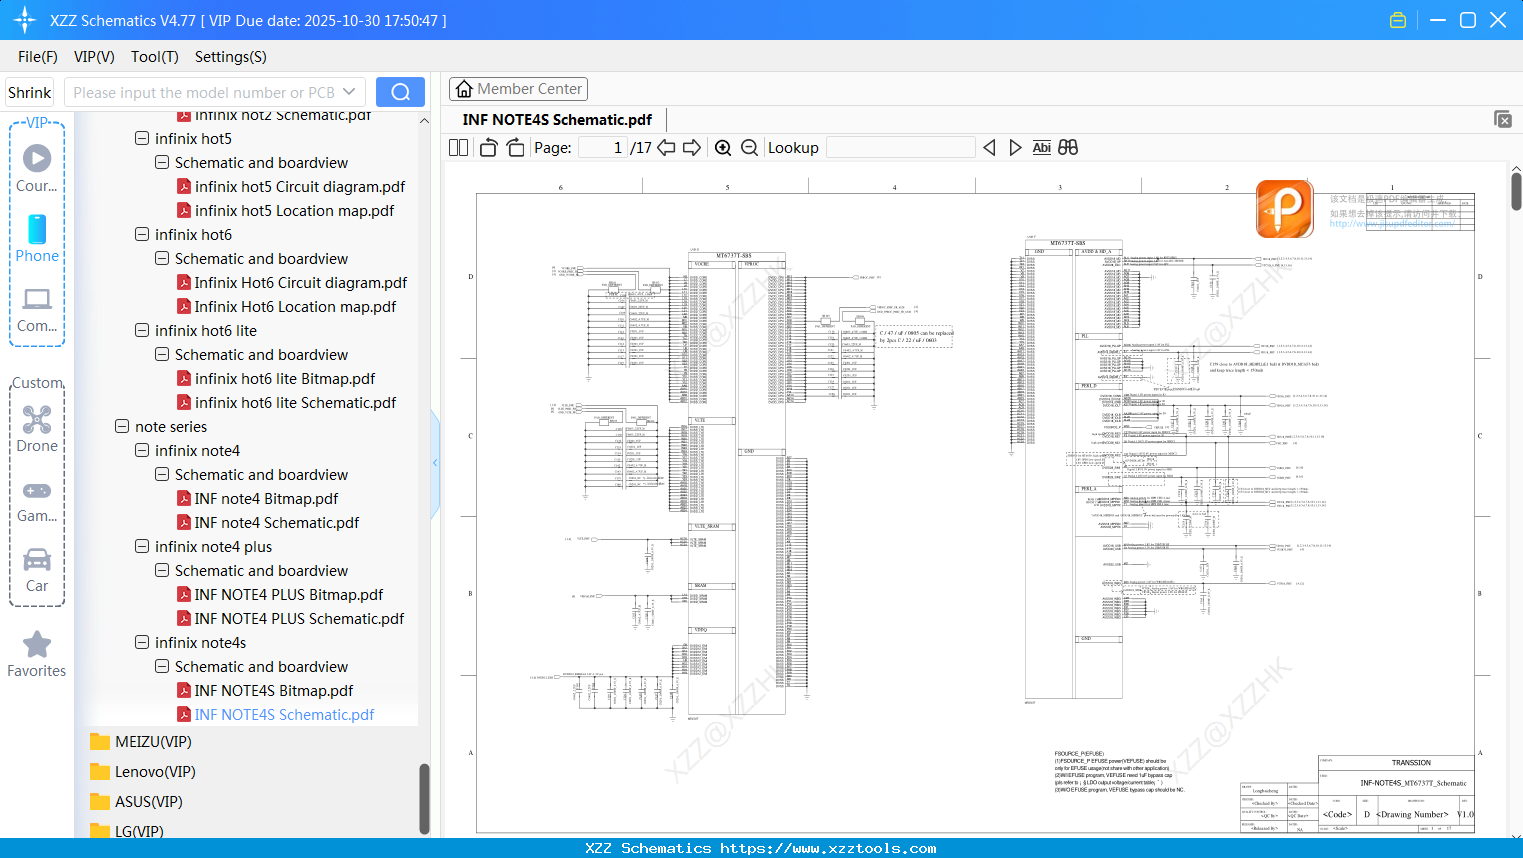The width and height of the screenshot is (1523, 858).
Task: Zoom out of the schematic page
Action: (748, 147)
